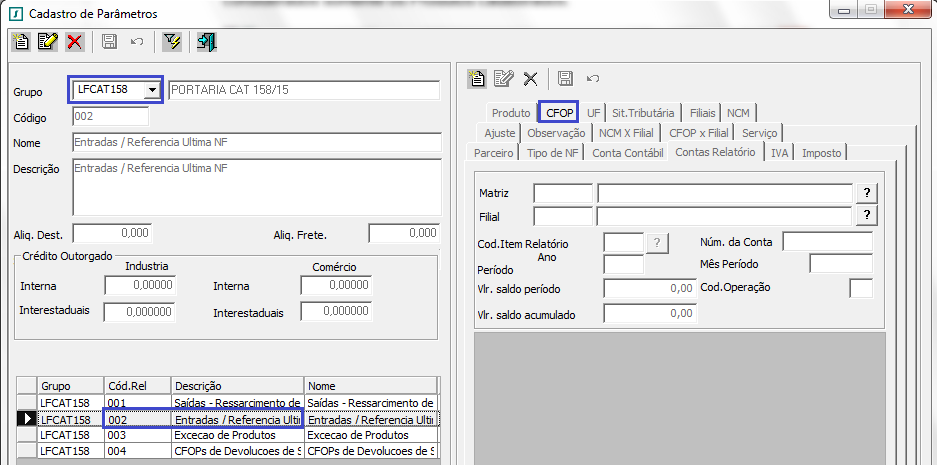
Task: Select the NCM tab
Action: tap(739, 113)
